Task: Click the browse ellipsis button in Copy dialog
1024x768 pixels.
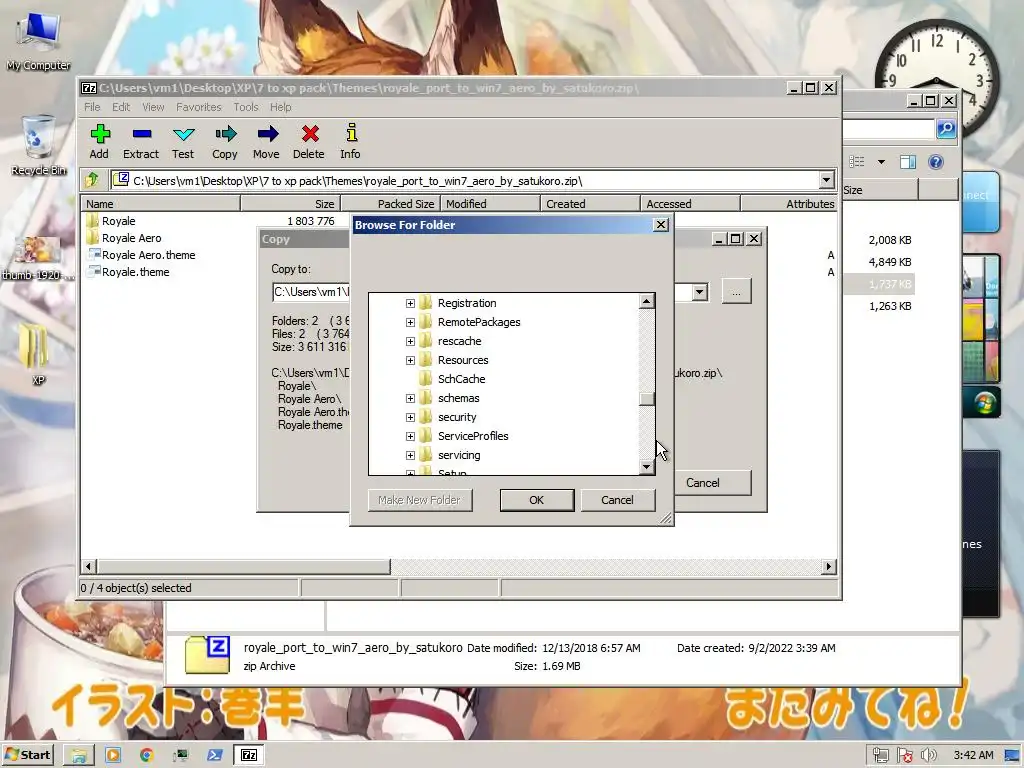Action: 736,291
